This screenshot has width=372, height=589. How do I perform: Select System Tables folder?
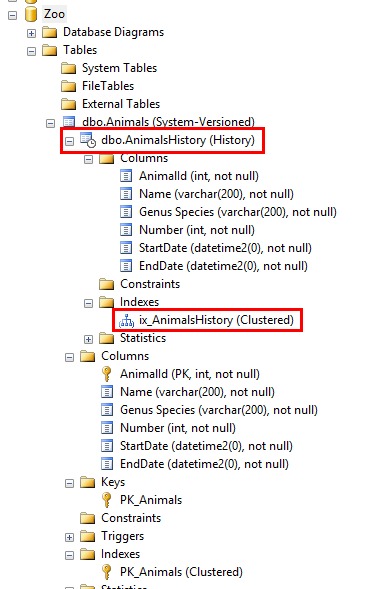[119, 68]
